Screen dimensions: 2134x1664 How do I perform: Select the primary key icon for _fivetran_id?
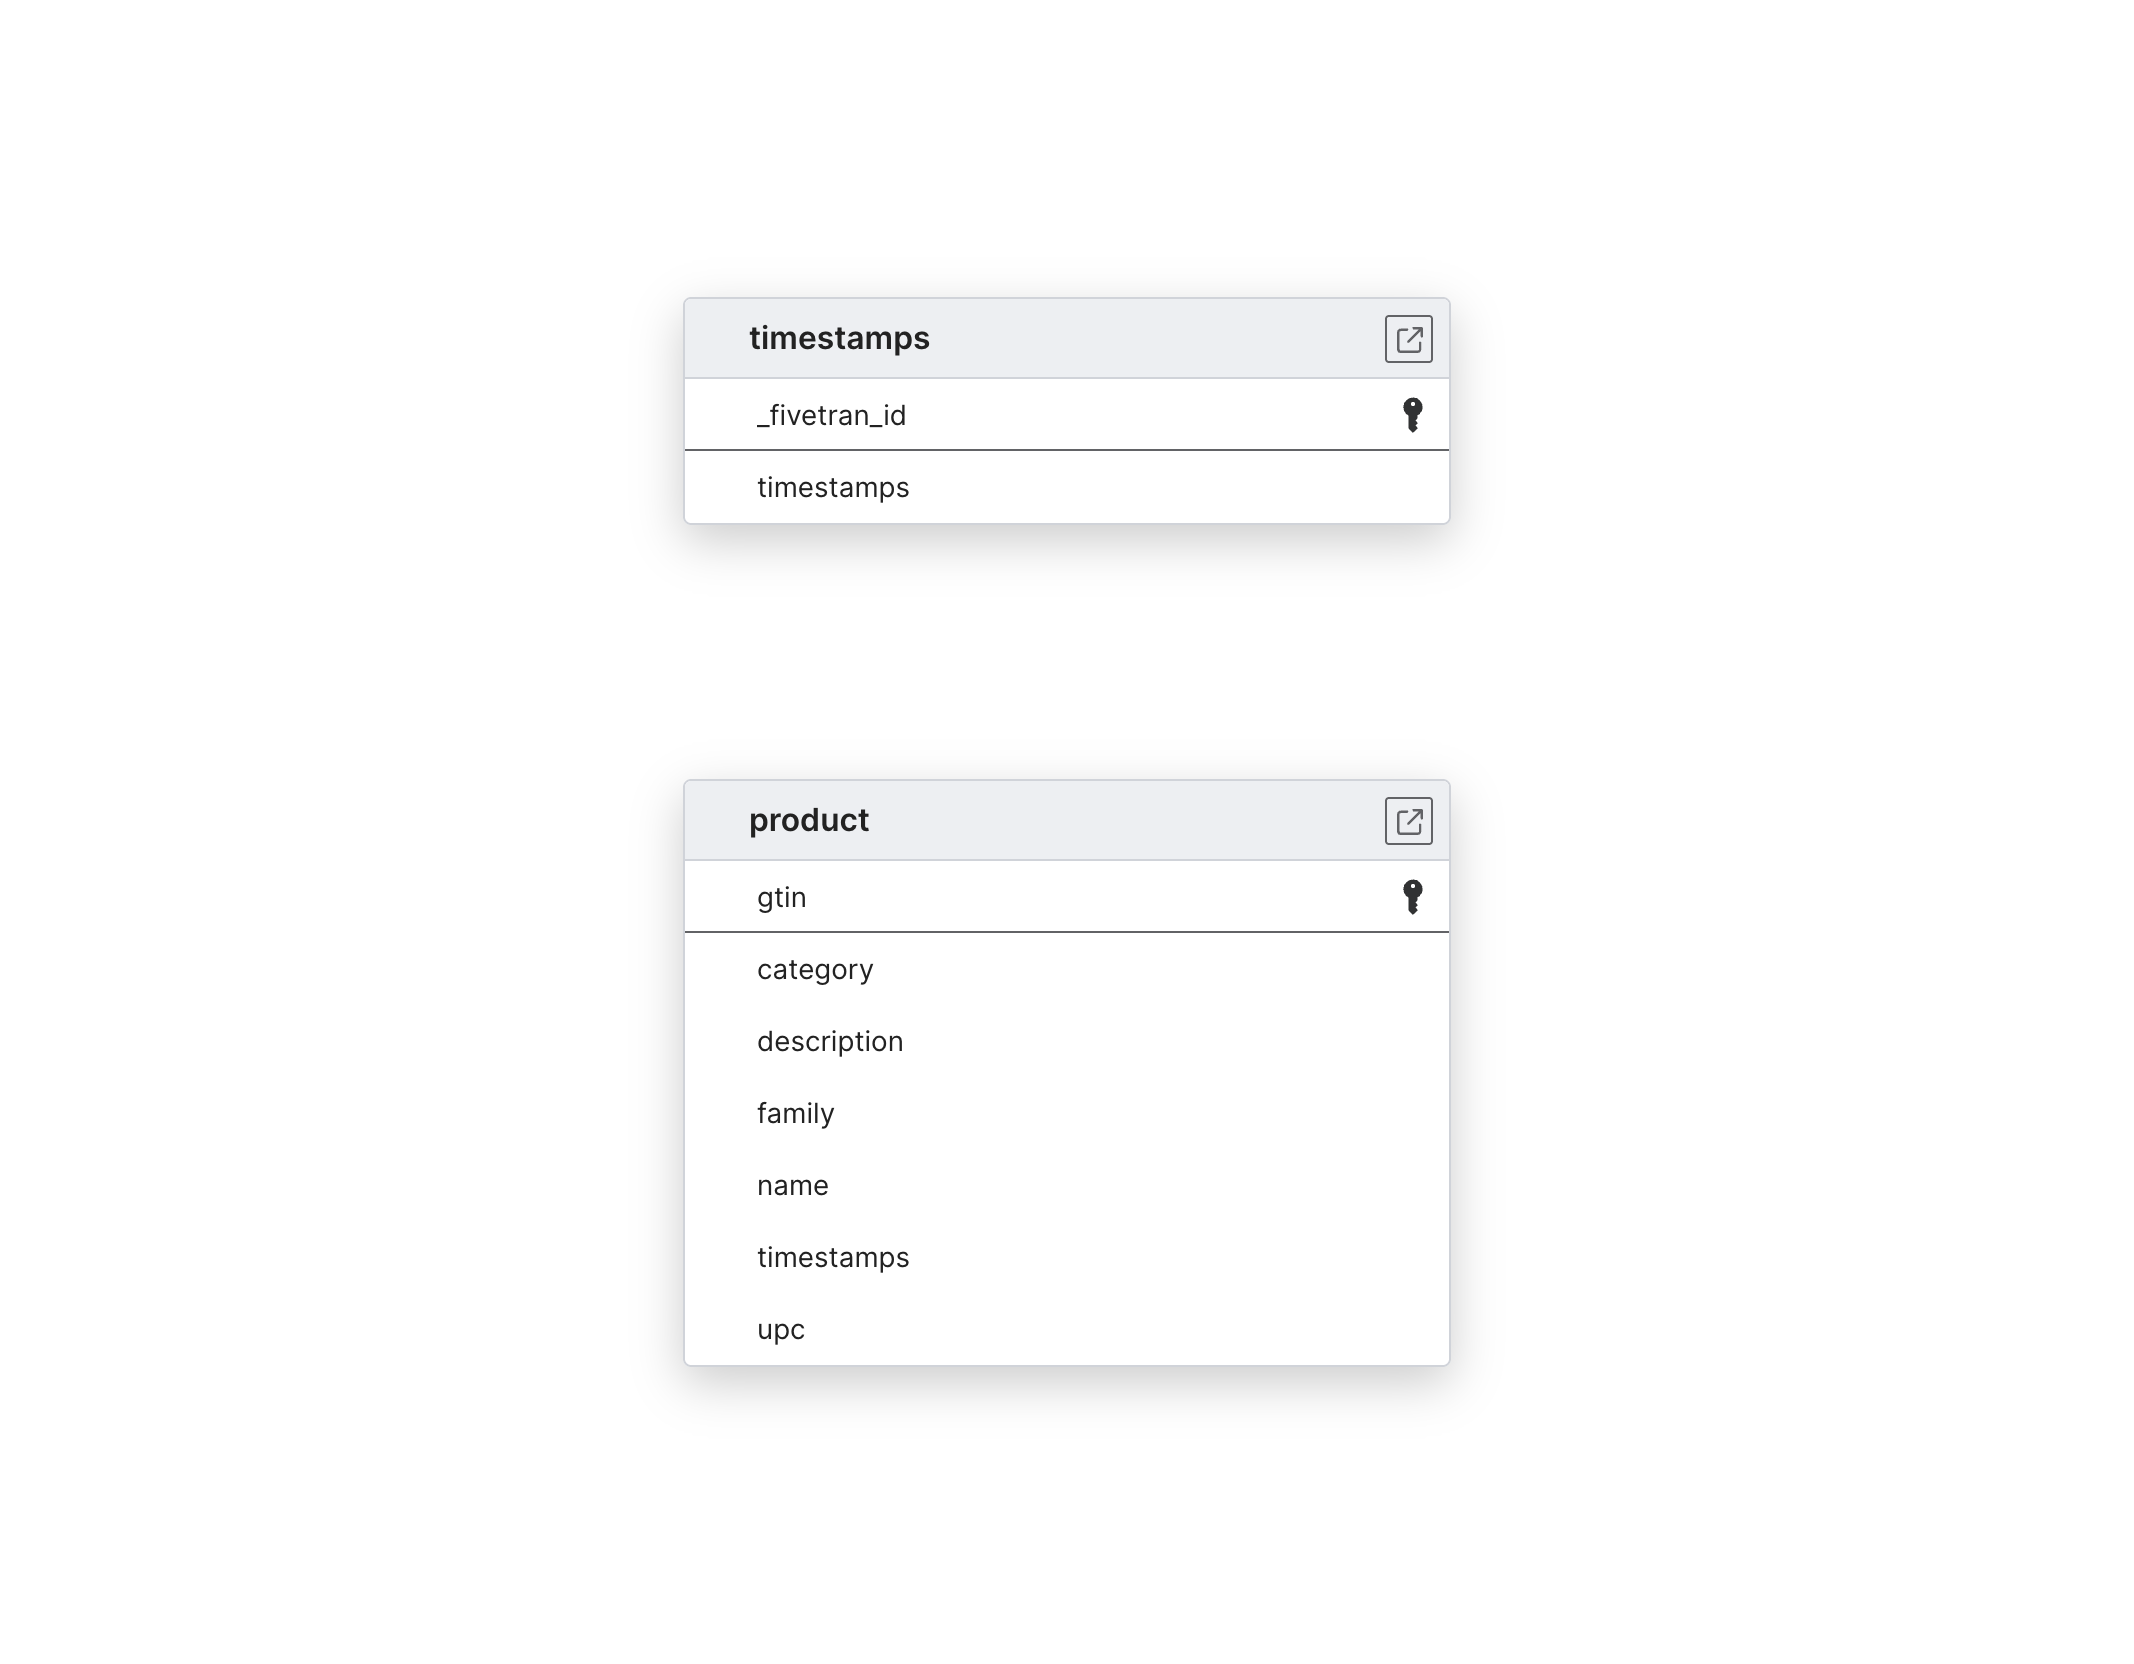tap(1412, 414)
